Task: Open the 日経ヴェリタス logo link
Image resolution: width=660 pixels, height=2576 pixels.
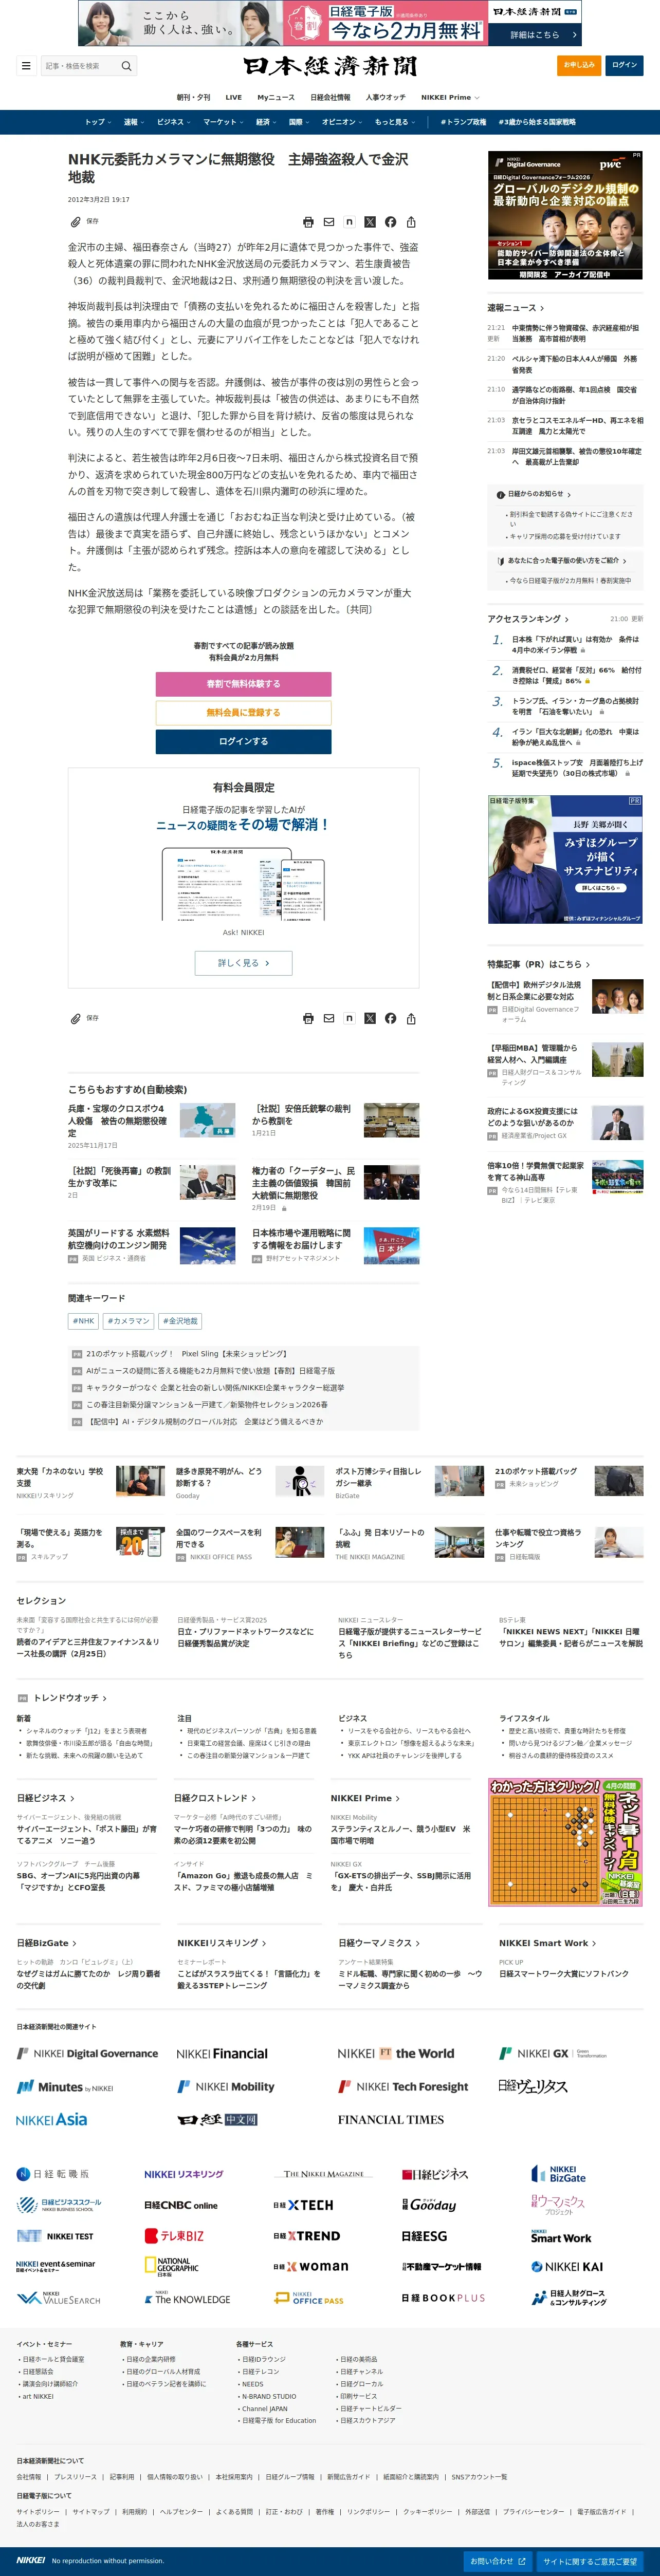Action: coord(533,2086)
